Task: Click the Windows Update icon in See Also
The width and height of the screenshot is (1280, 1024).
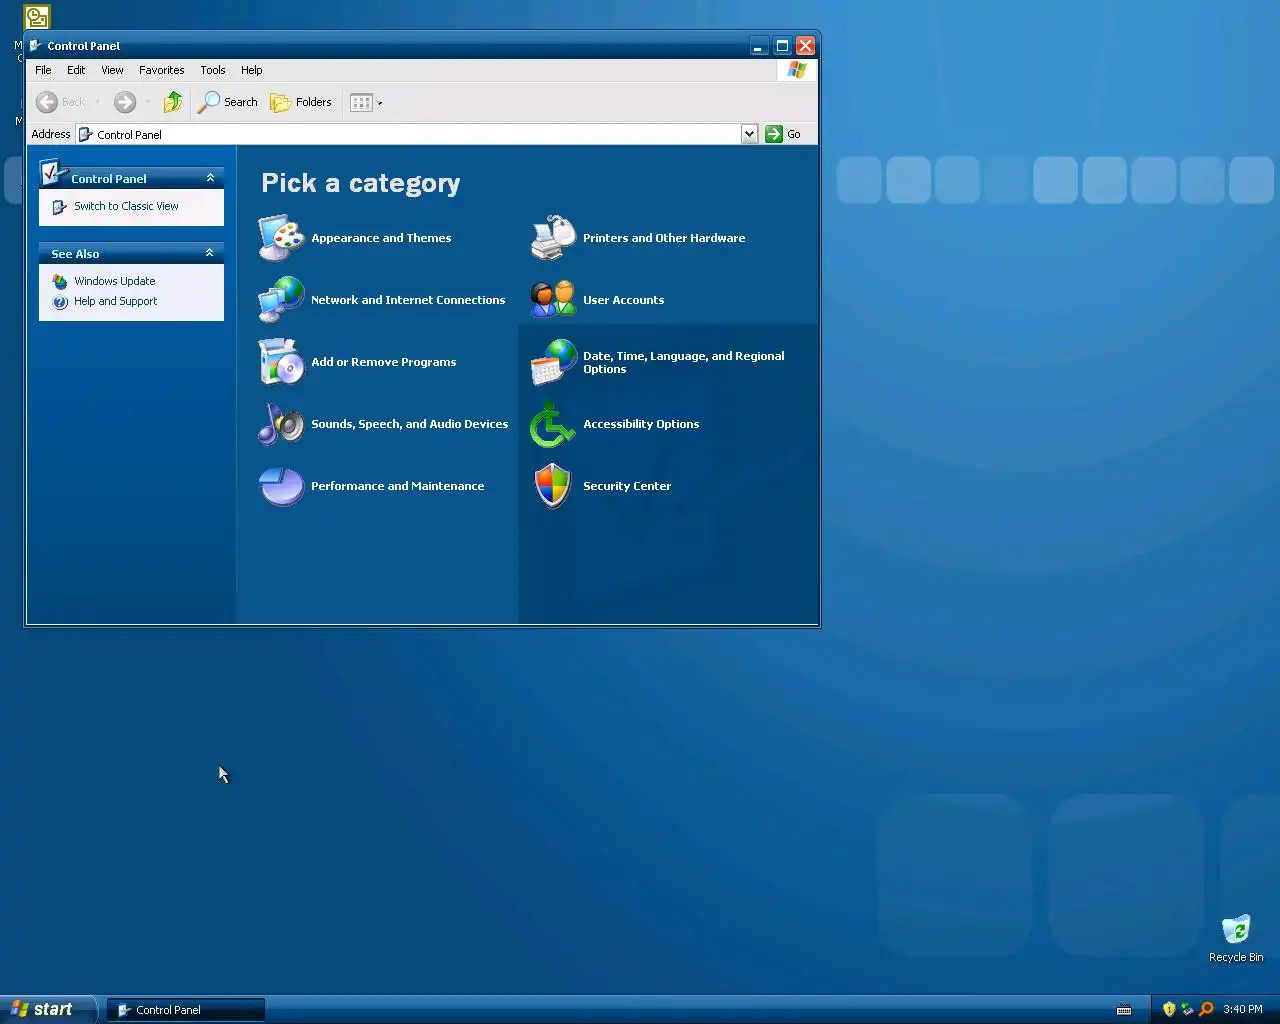Action: 60,282
